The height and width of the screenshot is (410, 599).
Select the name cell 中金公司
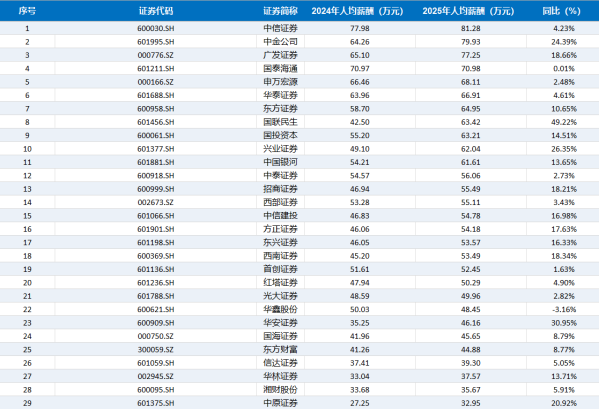tap(280, 42)
